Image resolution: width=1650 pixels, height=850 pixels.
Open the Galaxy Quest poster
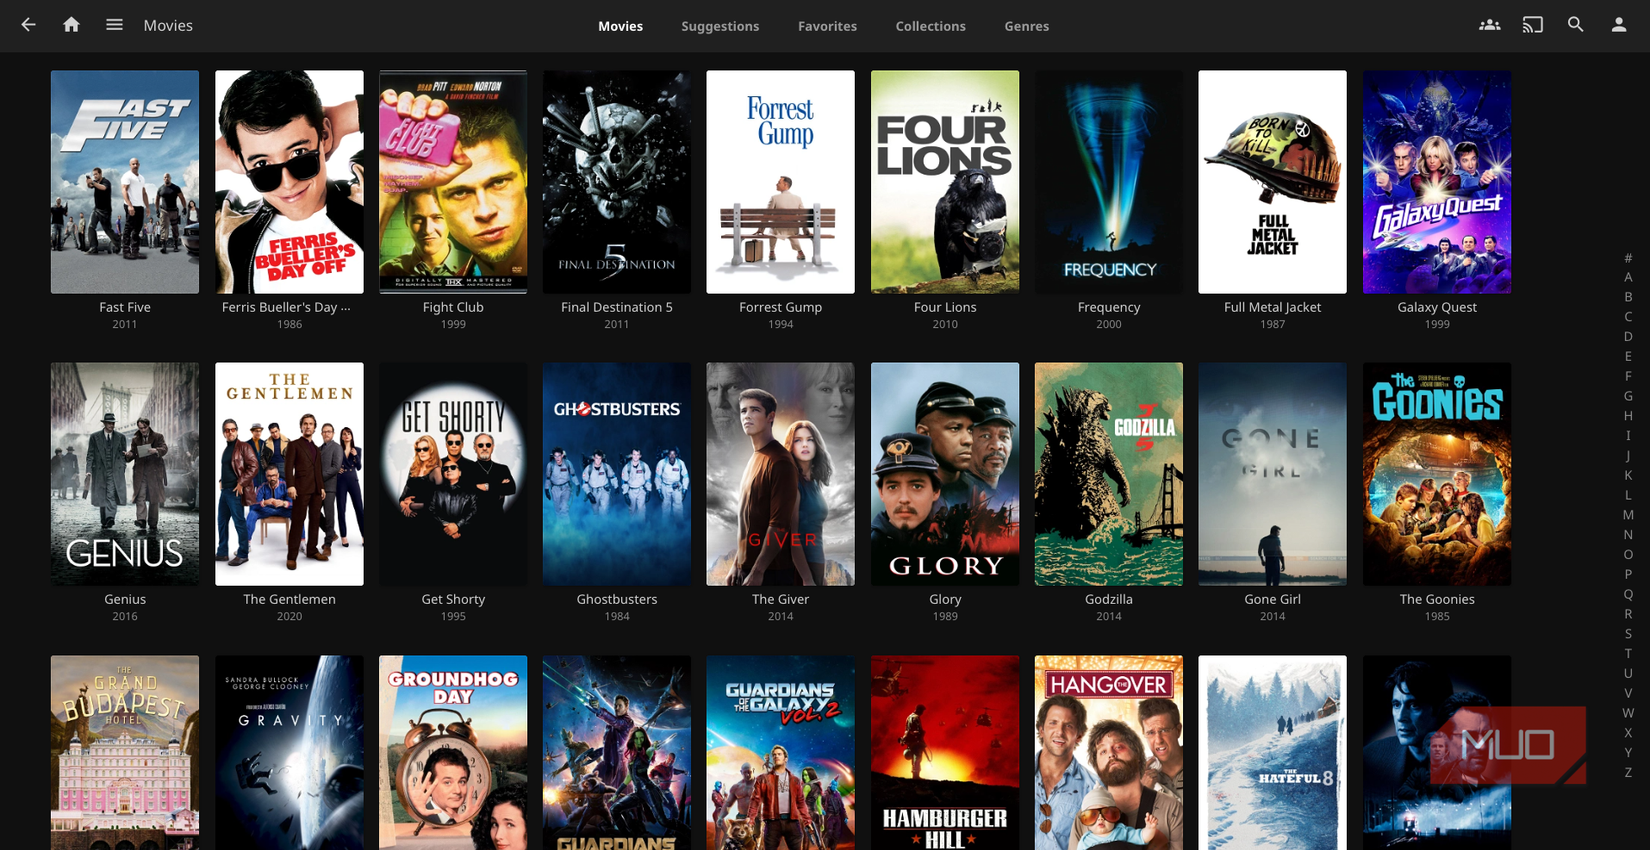click(1437, 182)
